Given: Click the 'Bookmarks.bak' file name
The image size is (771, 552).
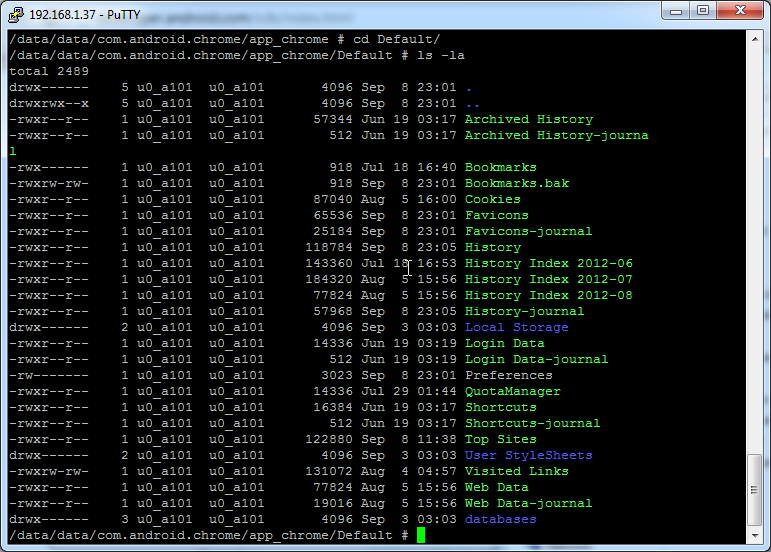Looking at the screenshot, I should pyautogui.click(x=517, y=183).
